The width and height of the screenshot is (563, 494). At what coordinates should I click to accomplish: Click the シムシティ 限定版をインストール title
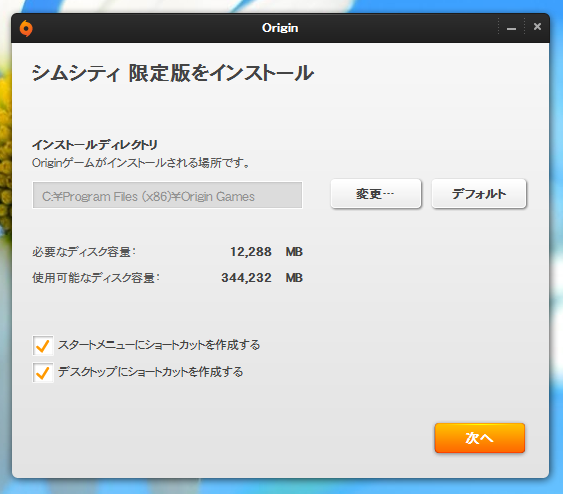coord(173,73)
